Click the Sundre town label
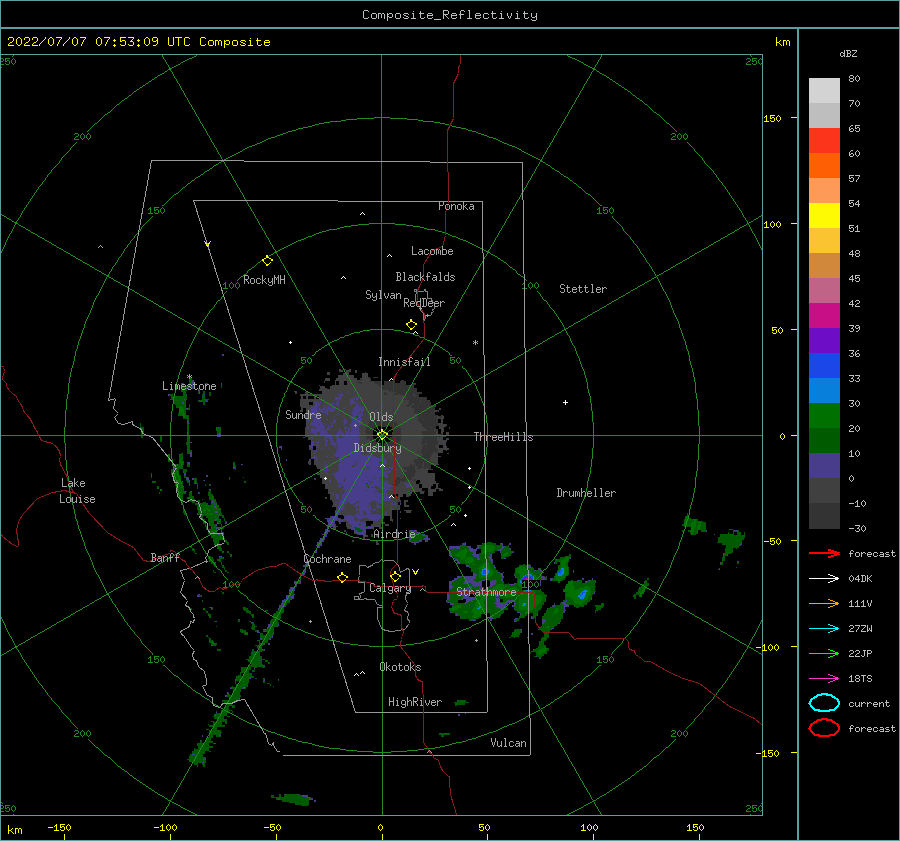Screen dimensions: 900x841 pyautogui.click(x=303, y=414)
